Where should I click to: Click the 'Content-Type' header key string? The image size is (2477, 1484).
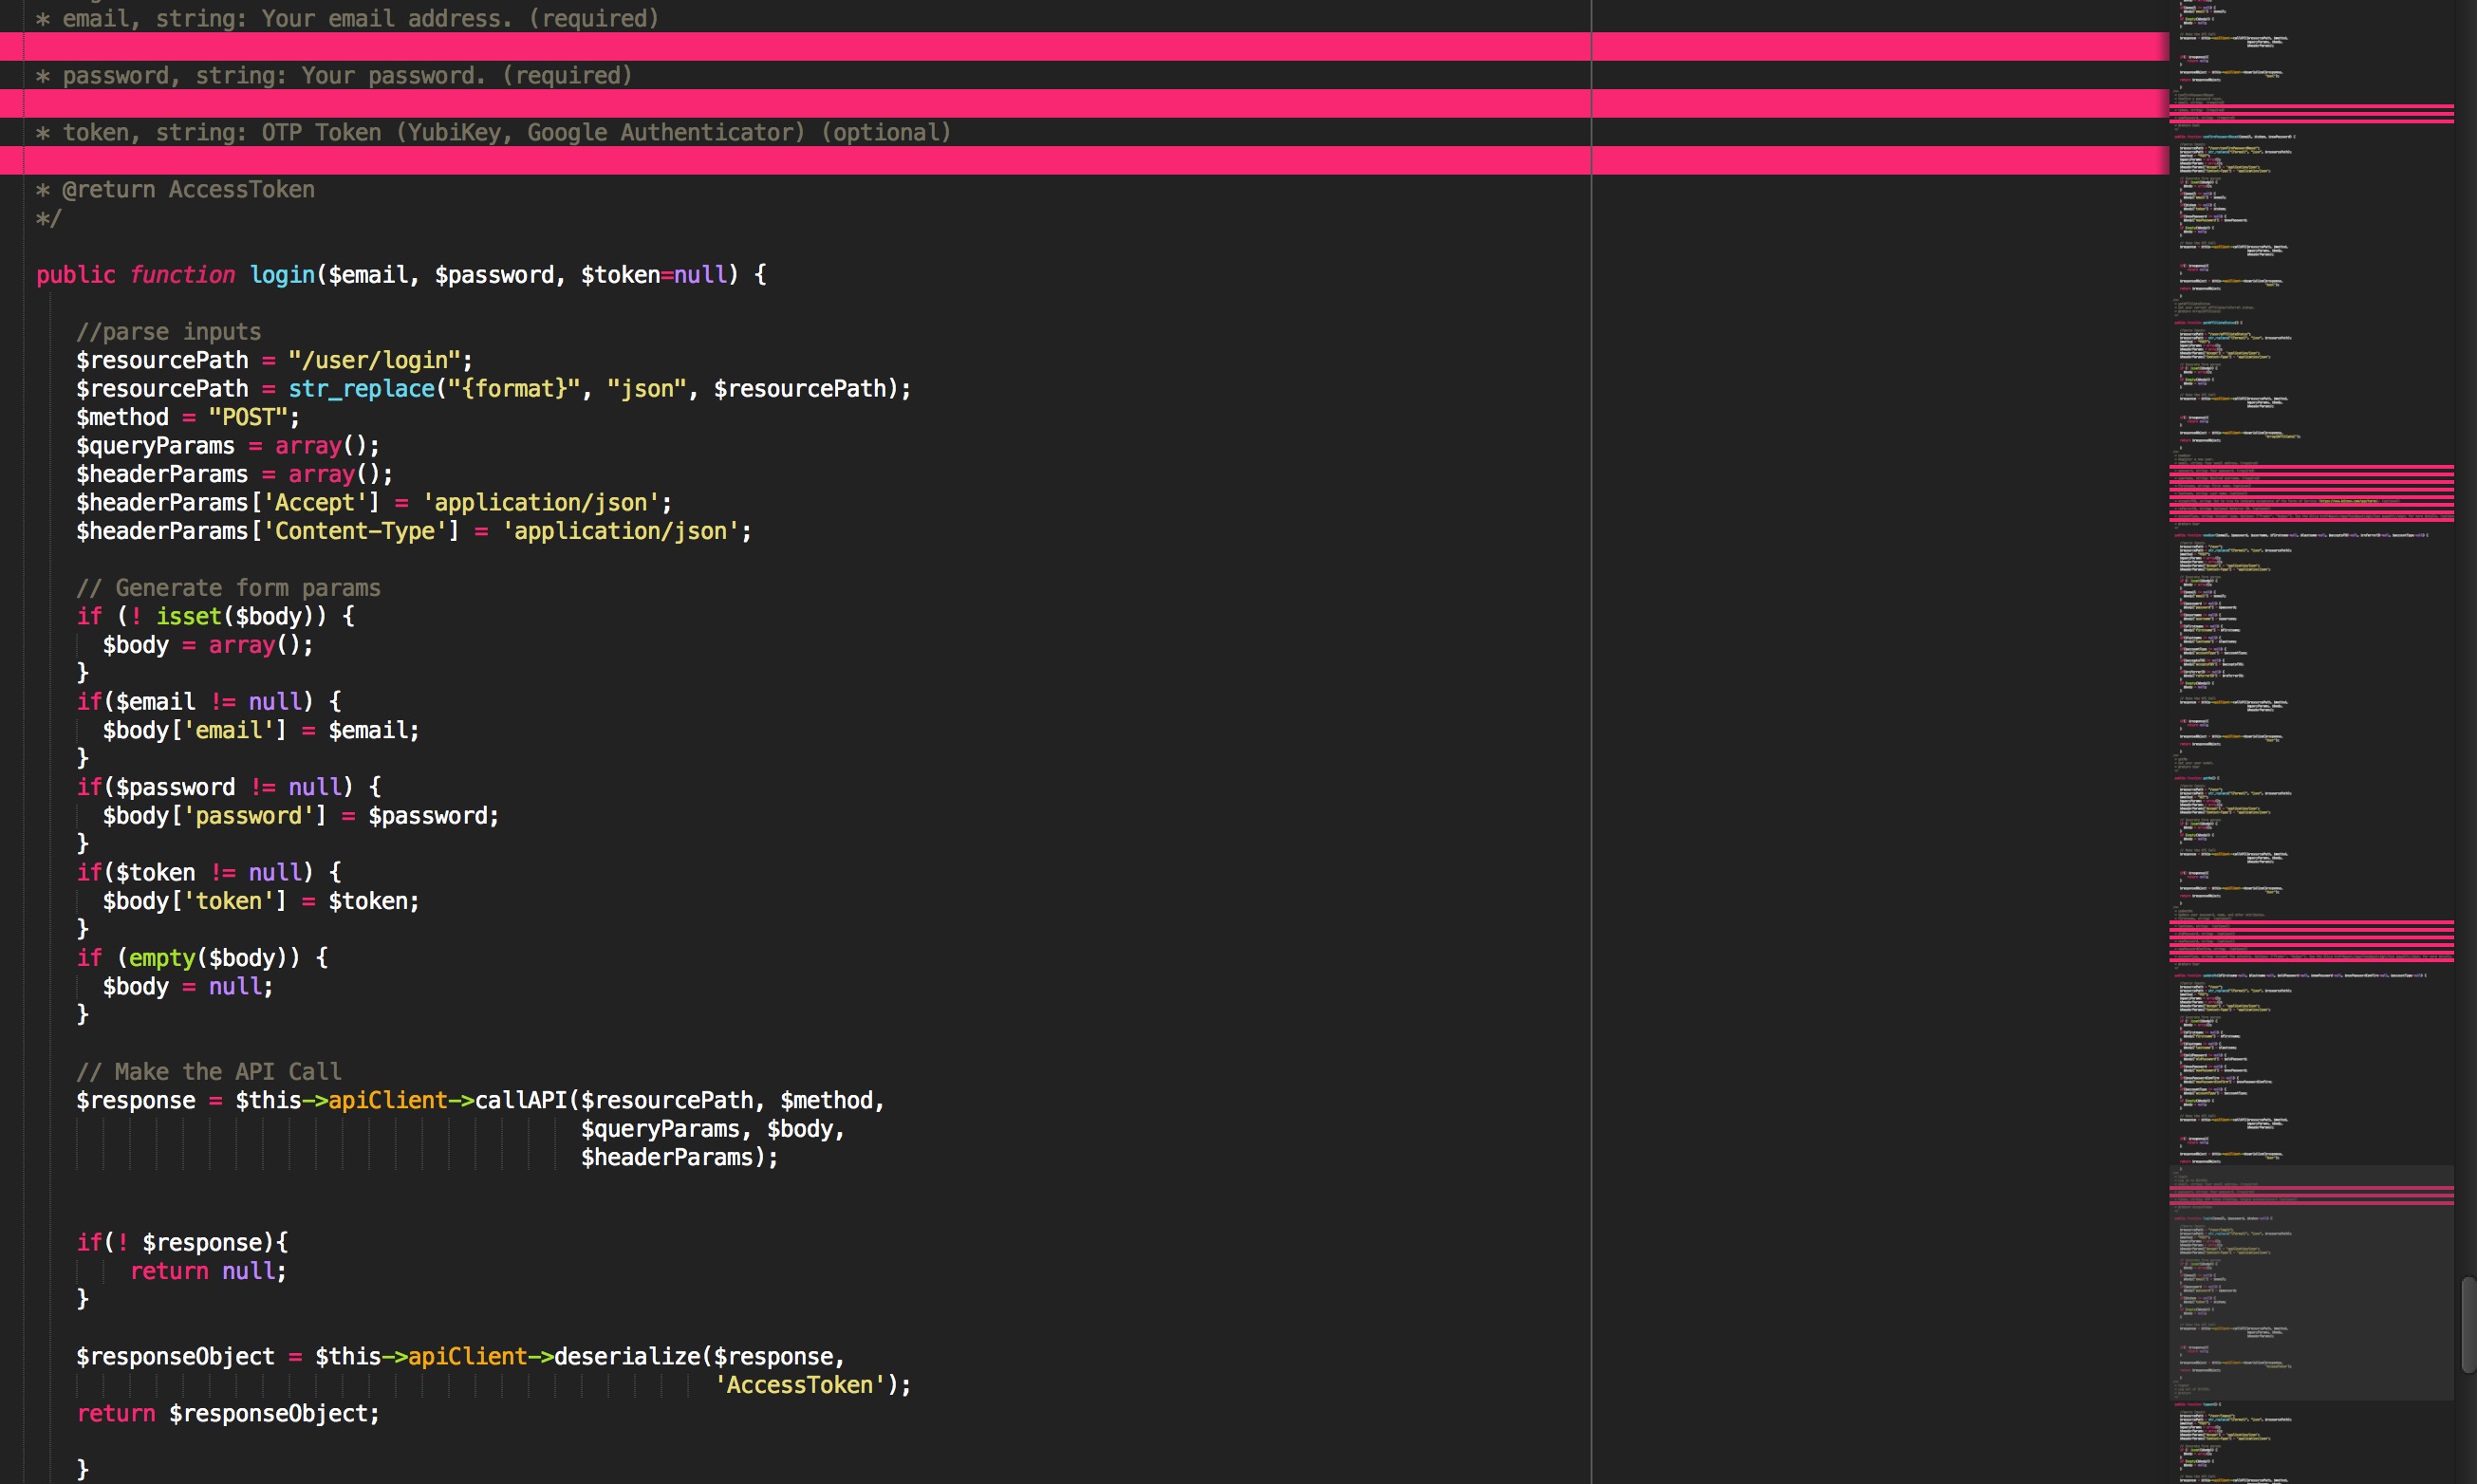pyautogui.click(x=354, y=531)
